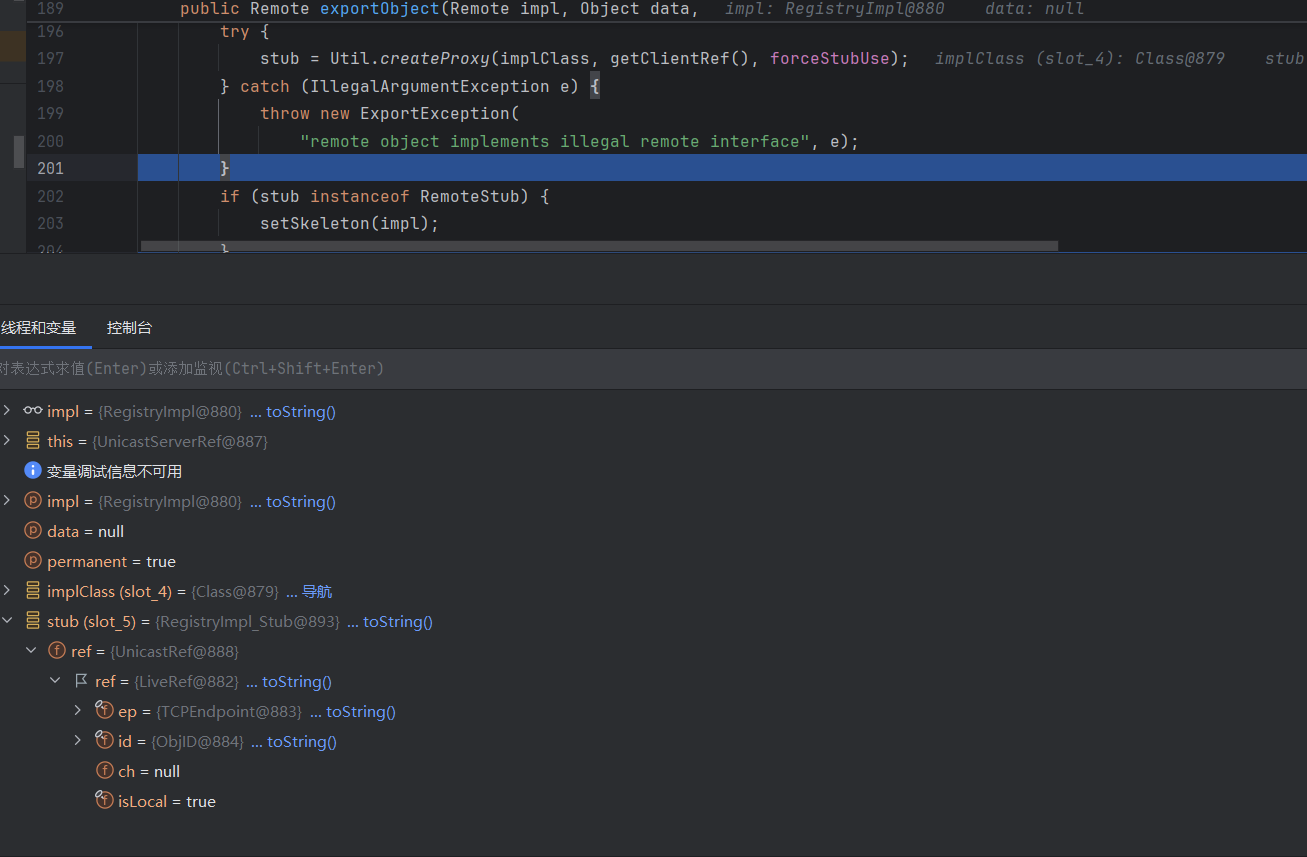Collapse the ref UnicastRef@888 node
The height and width of the screenshot is (857, 1307).
click(x=31, y=651)
